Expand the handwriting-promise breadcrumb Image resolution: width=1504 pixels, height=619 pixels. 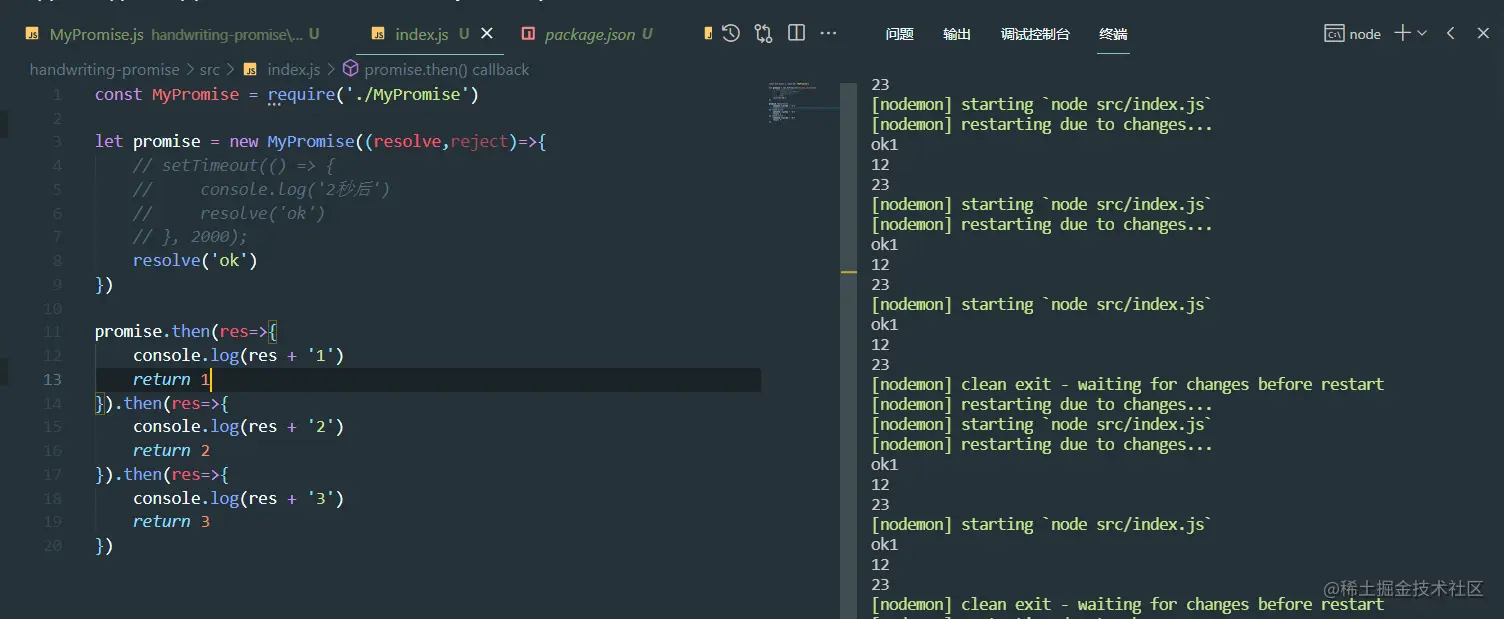(104, 69)
